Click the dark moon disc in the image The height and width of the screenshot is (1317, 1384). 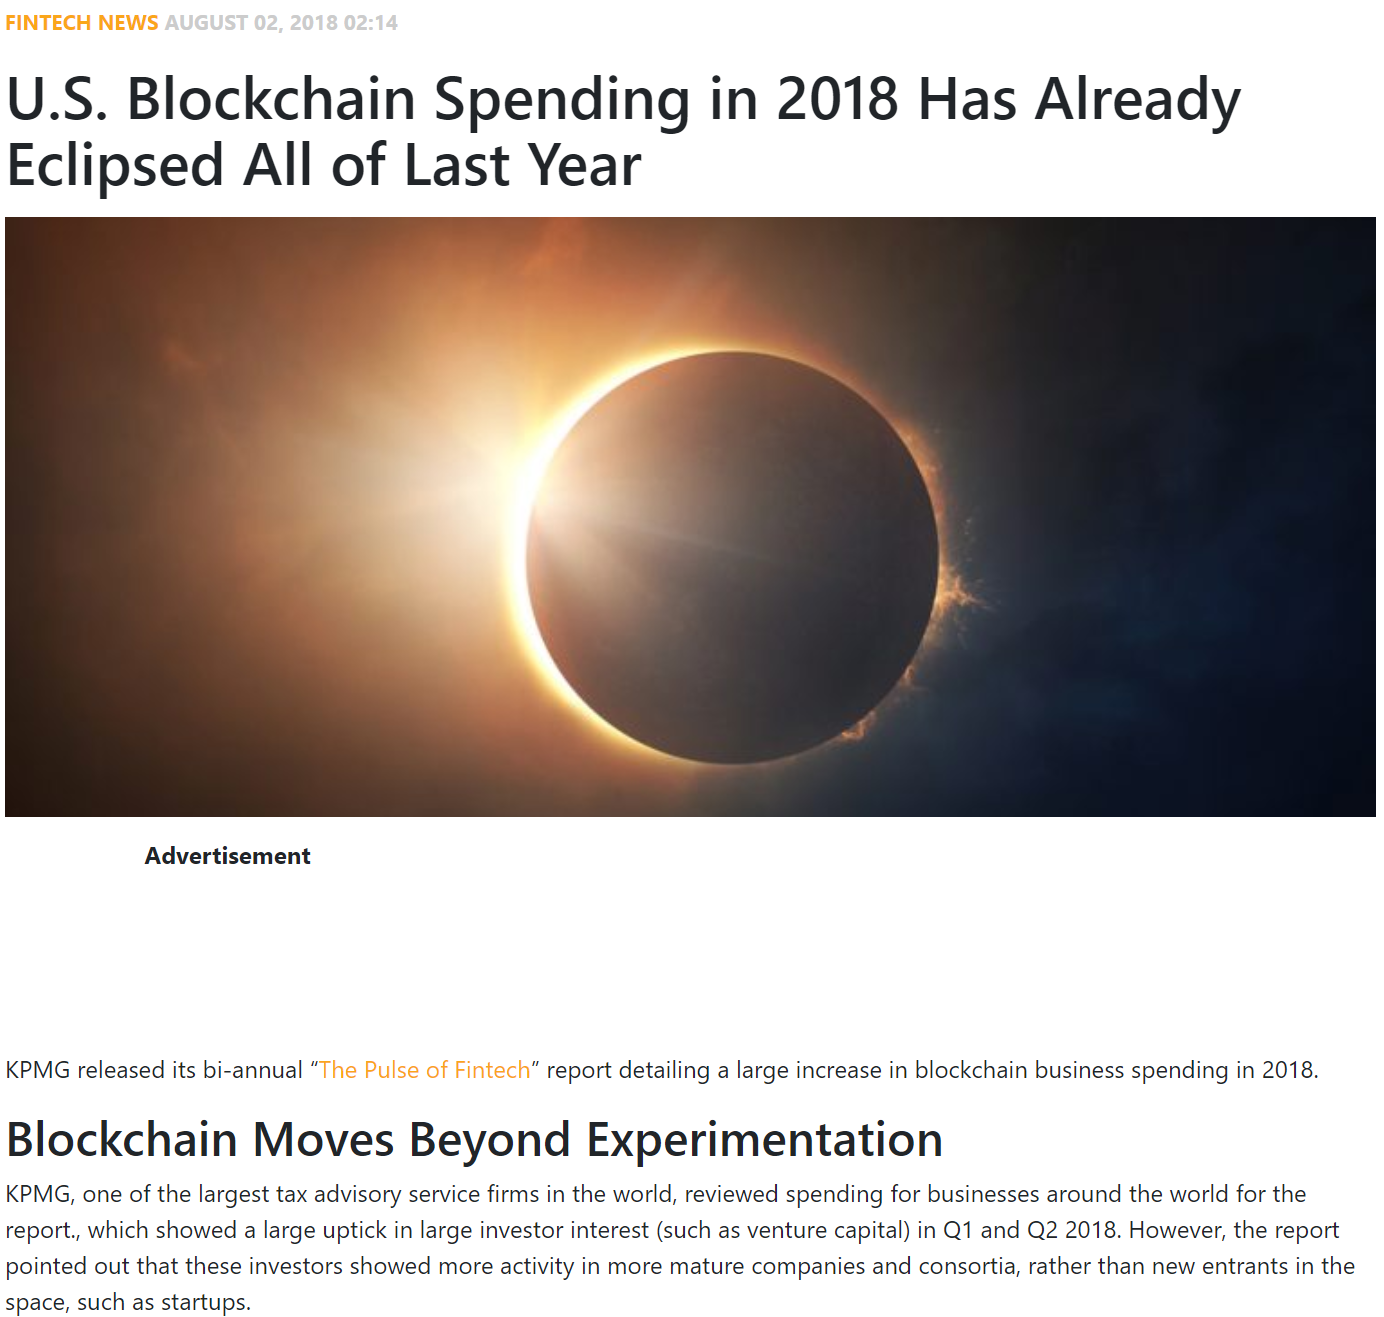point(733,558)
